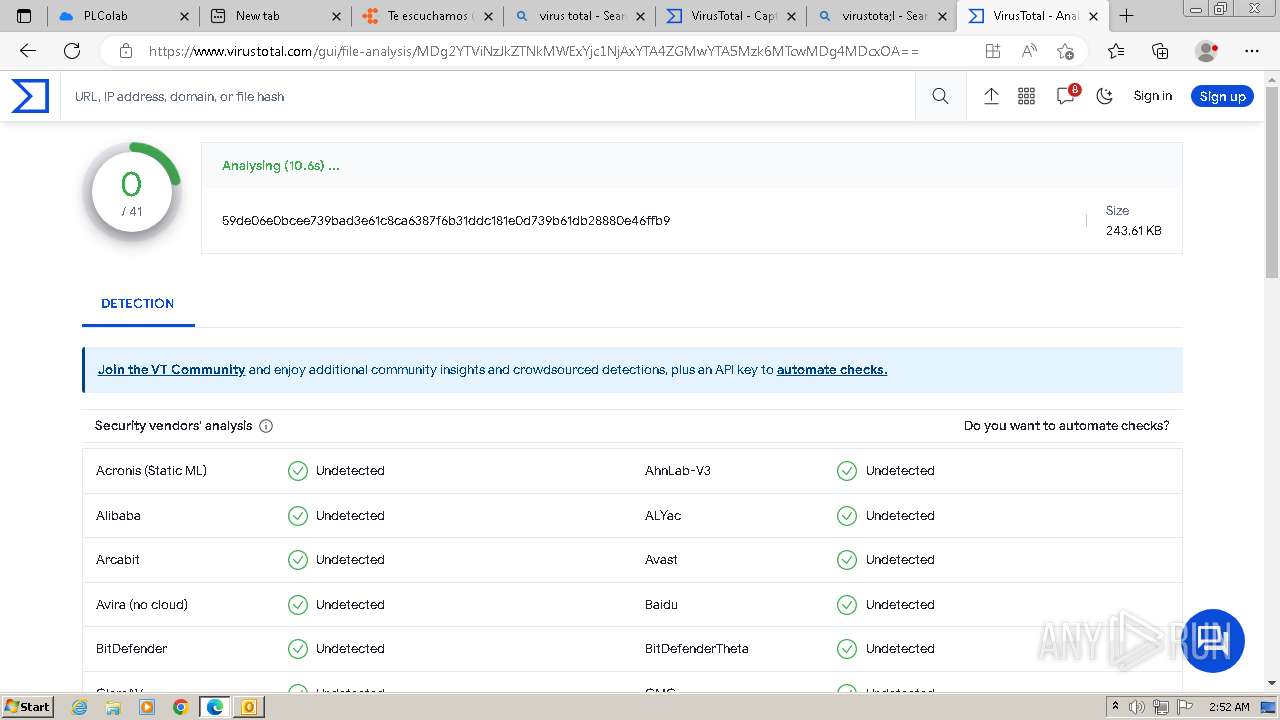Open the apps grid icon
Viewport: 1280px width, 720px height.
click(x=1026, y=96)
